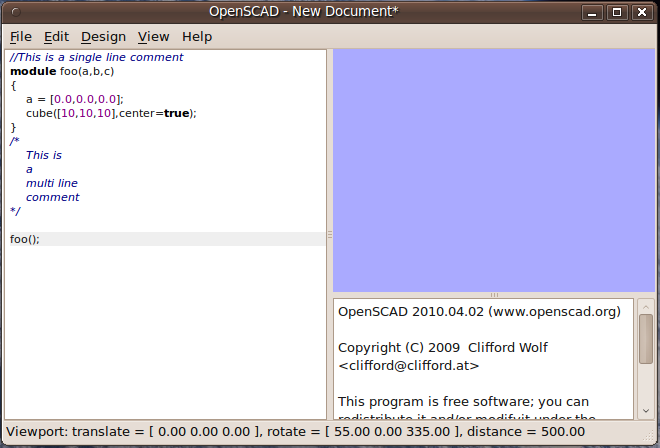Open the View menu
Image resolution: width=660 pixels, height=448 pixels.
(x=153, y=37)
